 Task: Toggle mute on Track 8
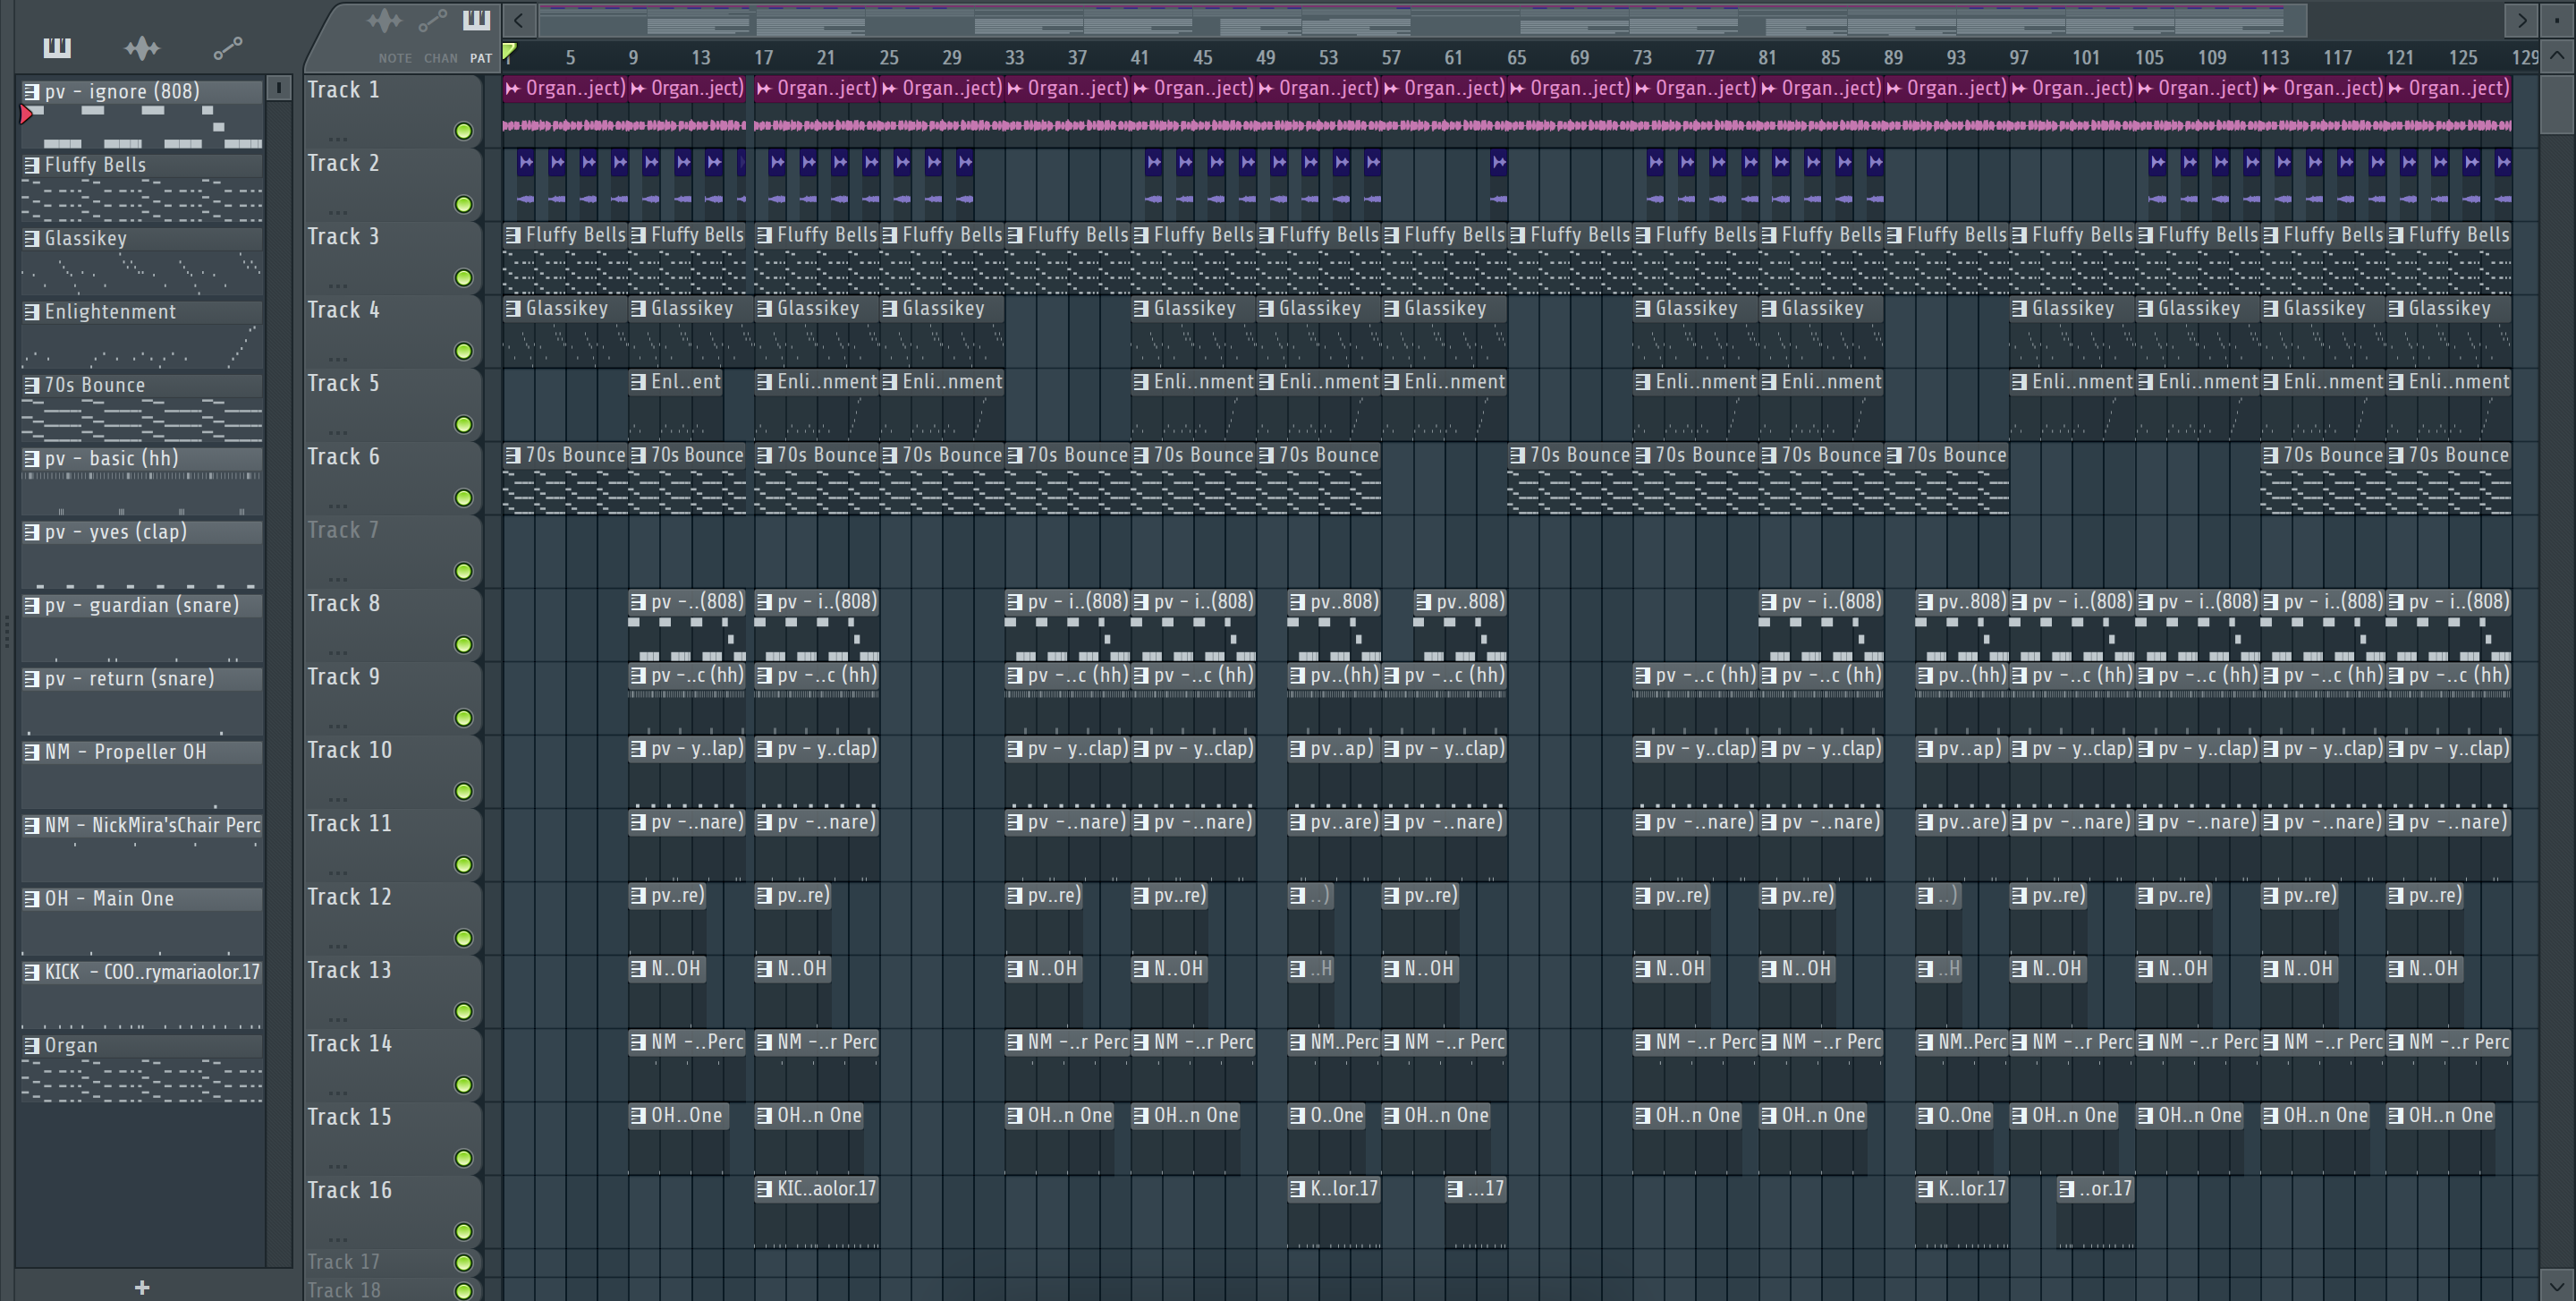click(463, 644)
